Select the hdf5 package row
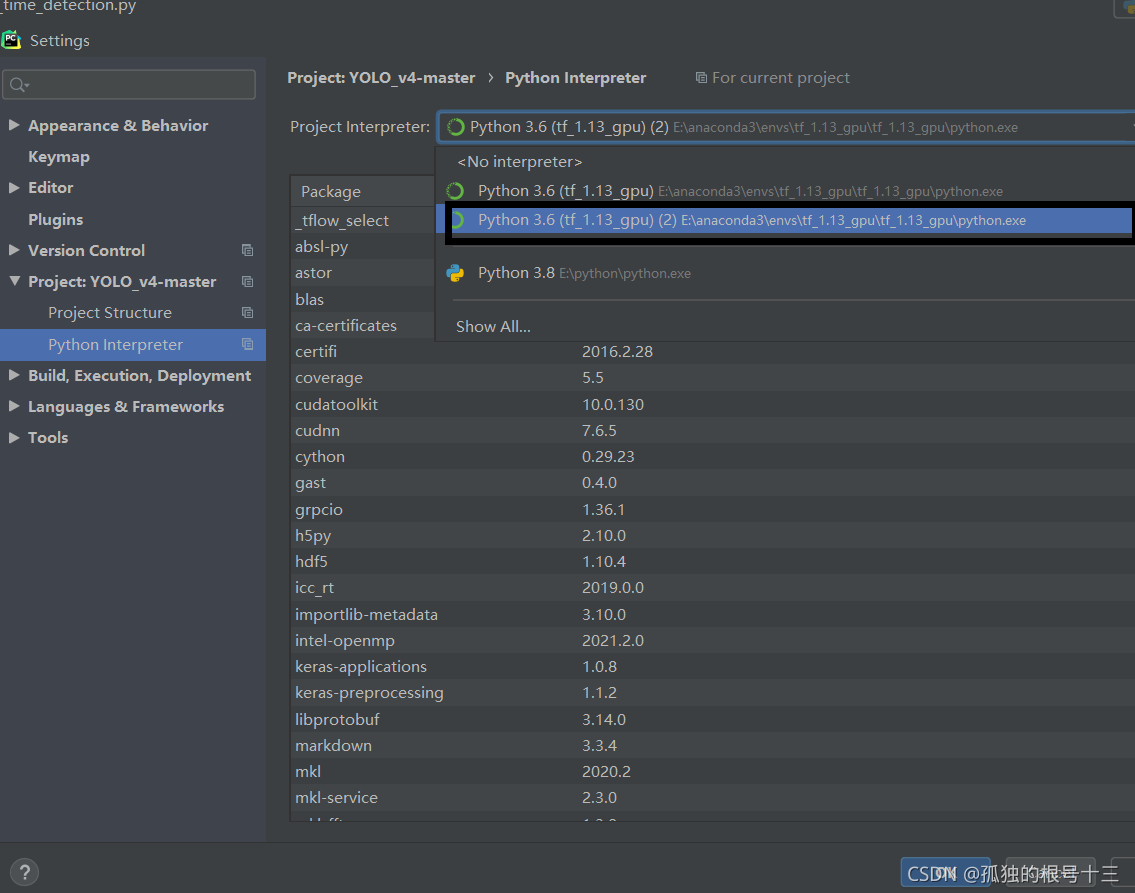Viewport: 1135px width, 893px height. [x=713, y=562]
